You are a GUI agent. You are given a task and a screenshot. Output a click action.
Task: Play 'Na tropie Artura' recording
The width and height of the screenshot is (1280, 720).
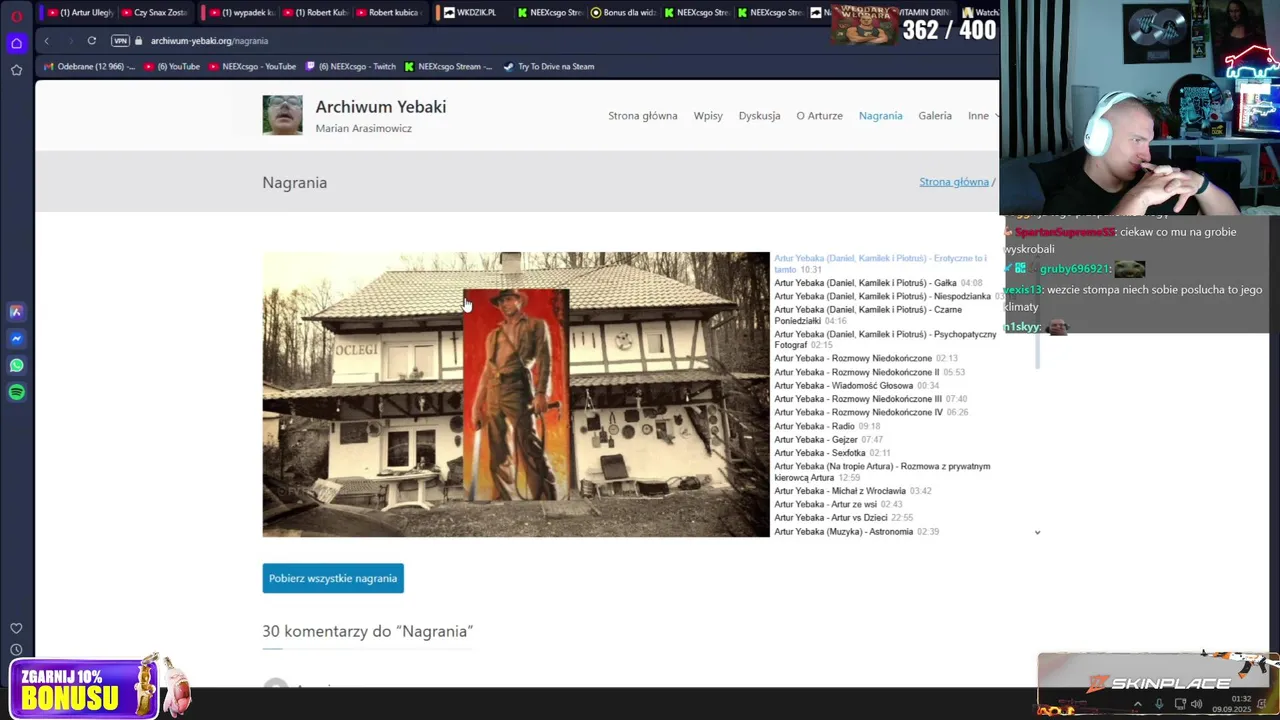[885, 472]
